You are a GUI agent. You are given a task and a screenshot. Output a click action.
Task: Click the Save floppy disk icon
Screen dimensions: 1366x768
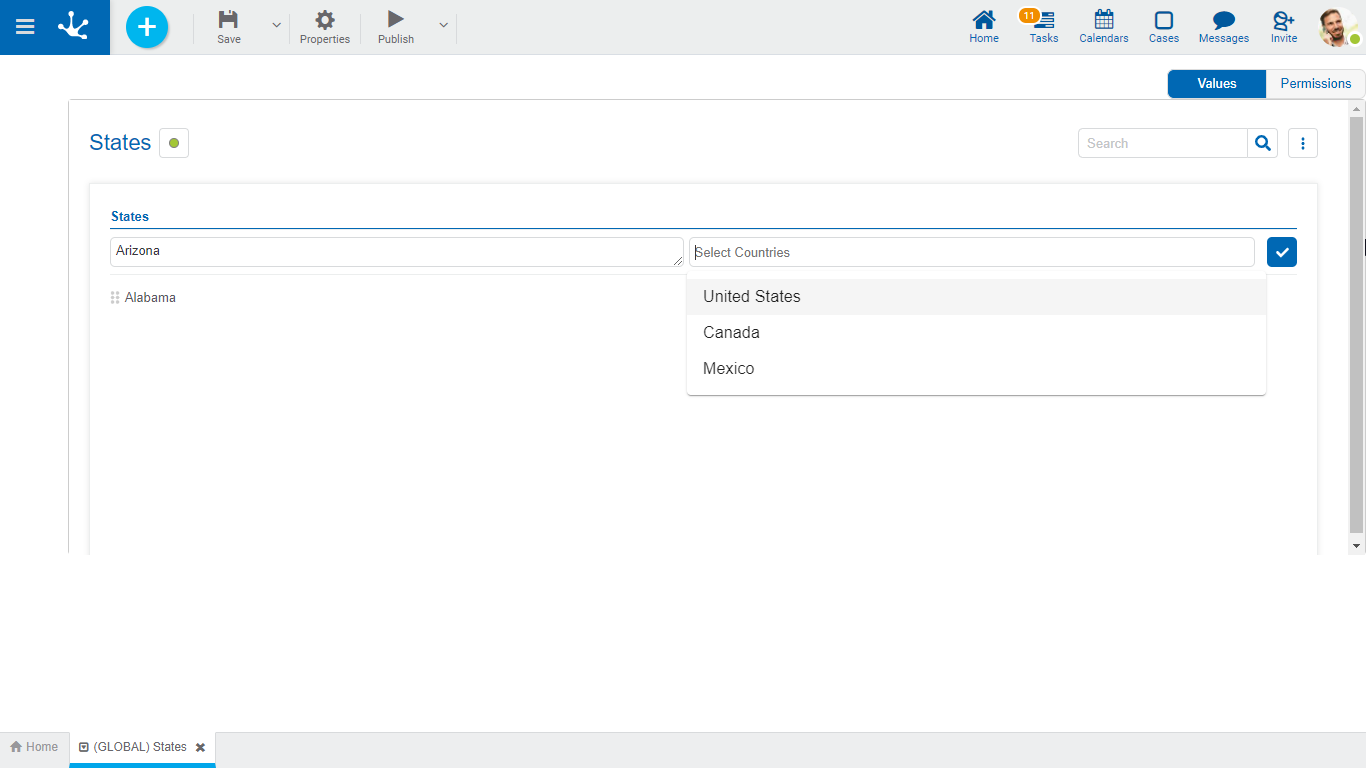229,20
